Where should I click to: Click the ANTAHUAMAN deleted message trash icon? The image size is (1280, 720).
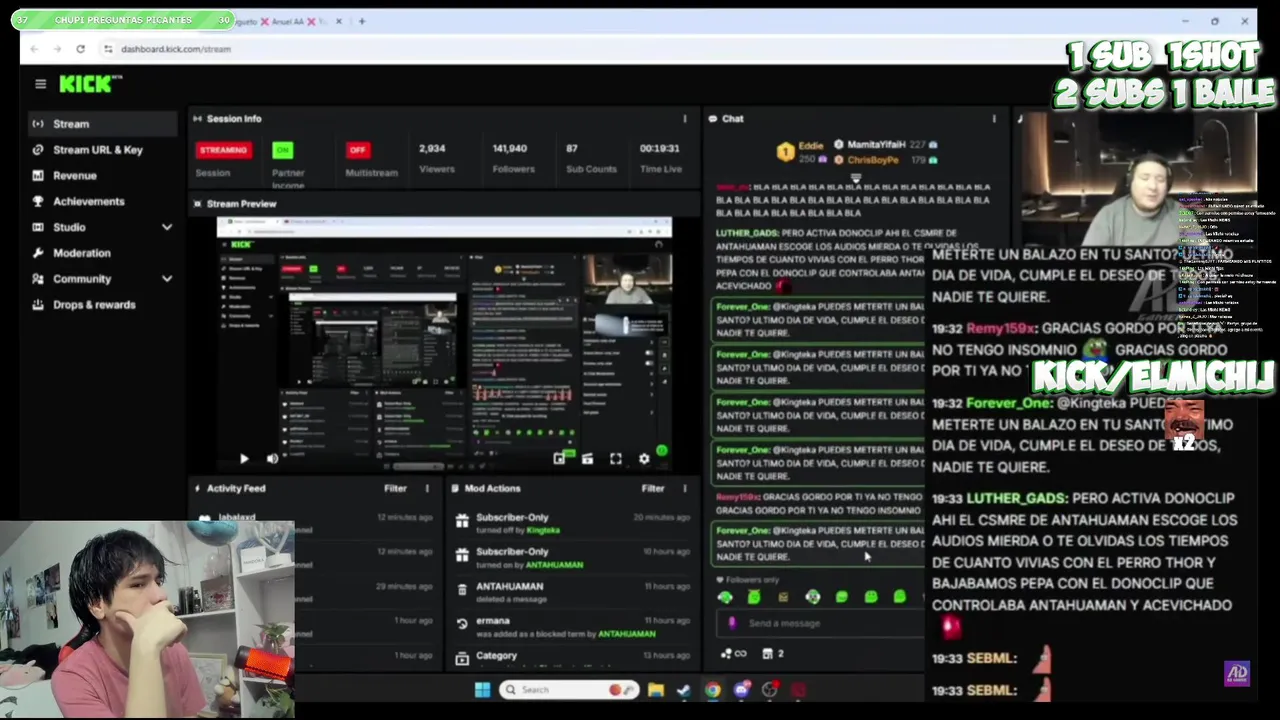coord(462,590)
